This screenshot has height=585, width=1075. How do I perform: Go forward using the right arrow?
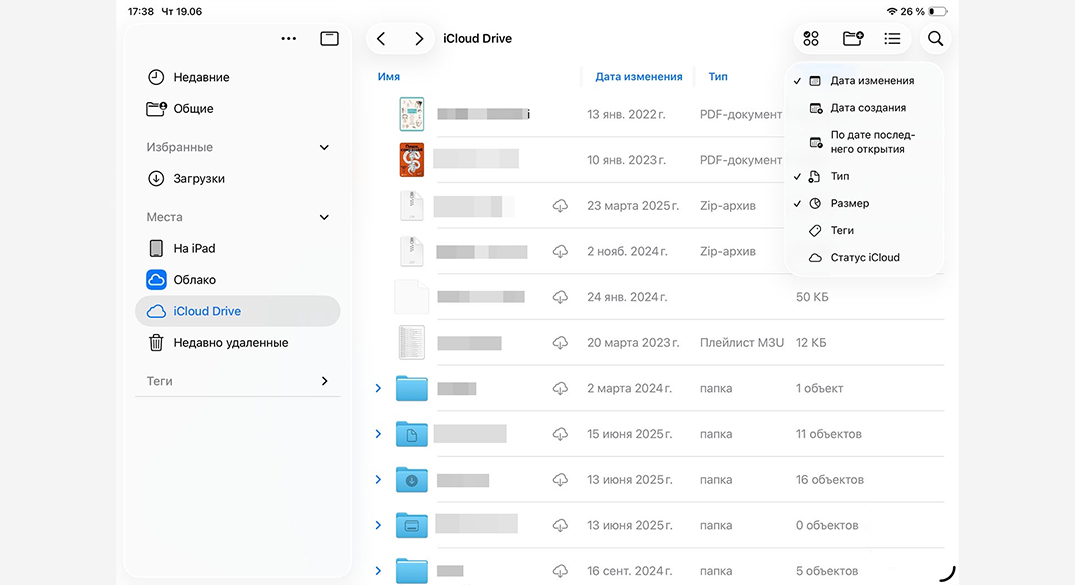(x=419, y=39)
